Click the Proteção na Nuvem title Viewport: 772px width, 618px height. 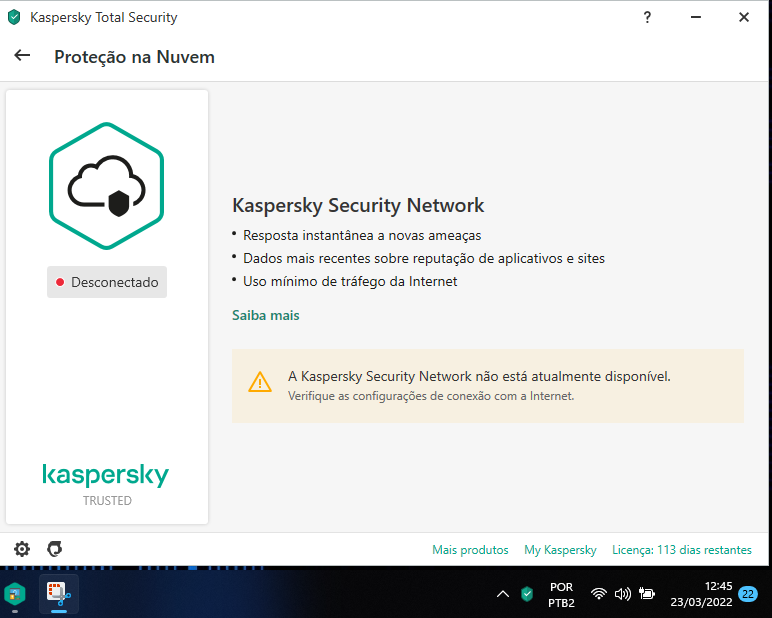pos(134,57)
